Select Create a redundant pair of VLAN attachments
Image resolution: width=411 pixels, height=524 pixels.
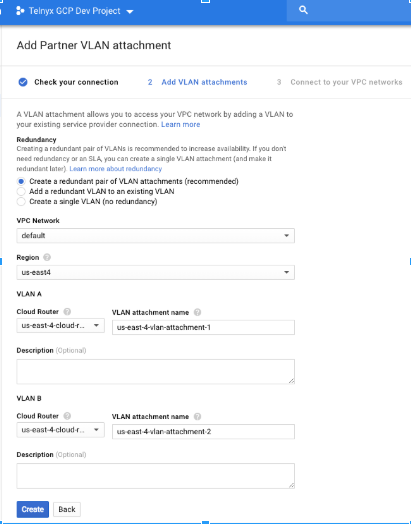click(21, 181)
